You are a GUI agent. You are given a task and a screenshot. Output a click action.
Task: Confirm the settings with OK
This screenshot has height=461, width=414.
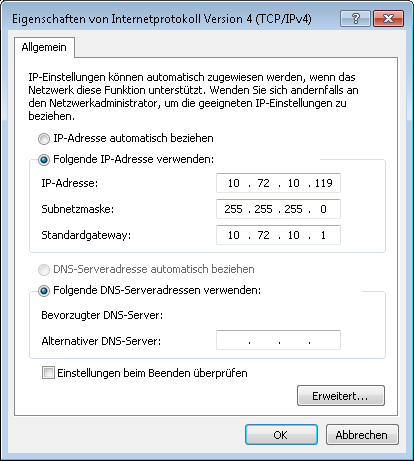(281, 435)
